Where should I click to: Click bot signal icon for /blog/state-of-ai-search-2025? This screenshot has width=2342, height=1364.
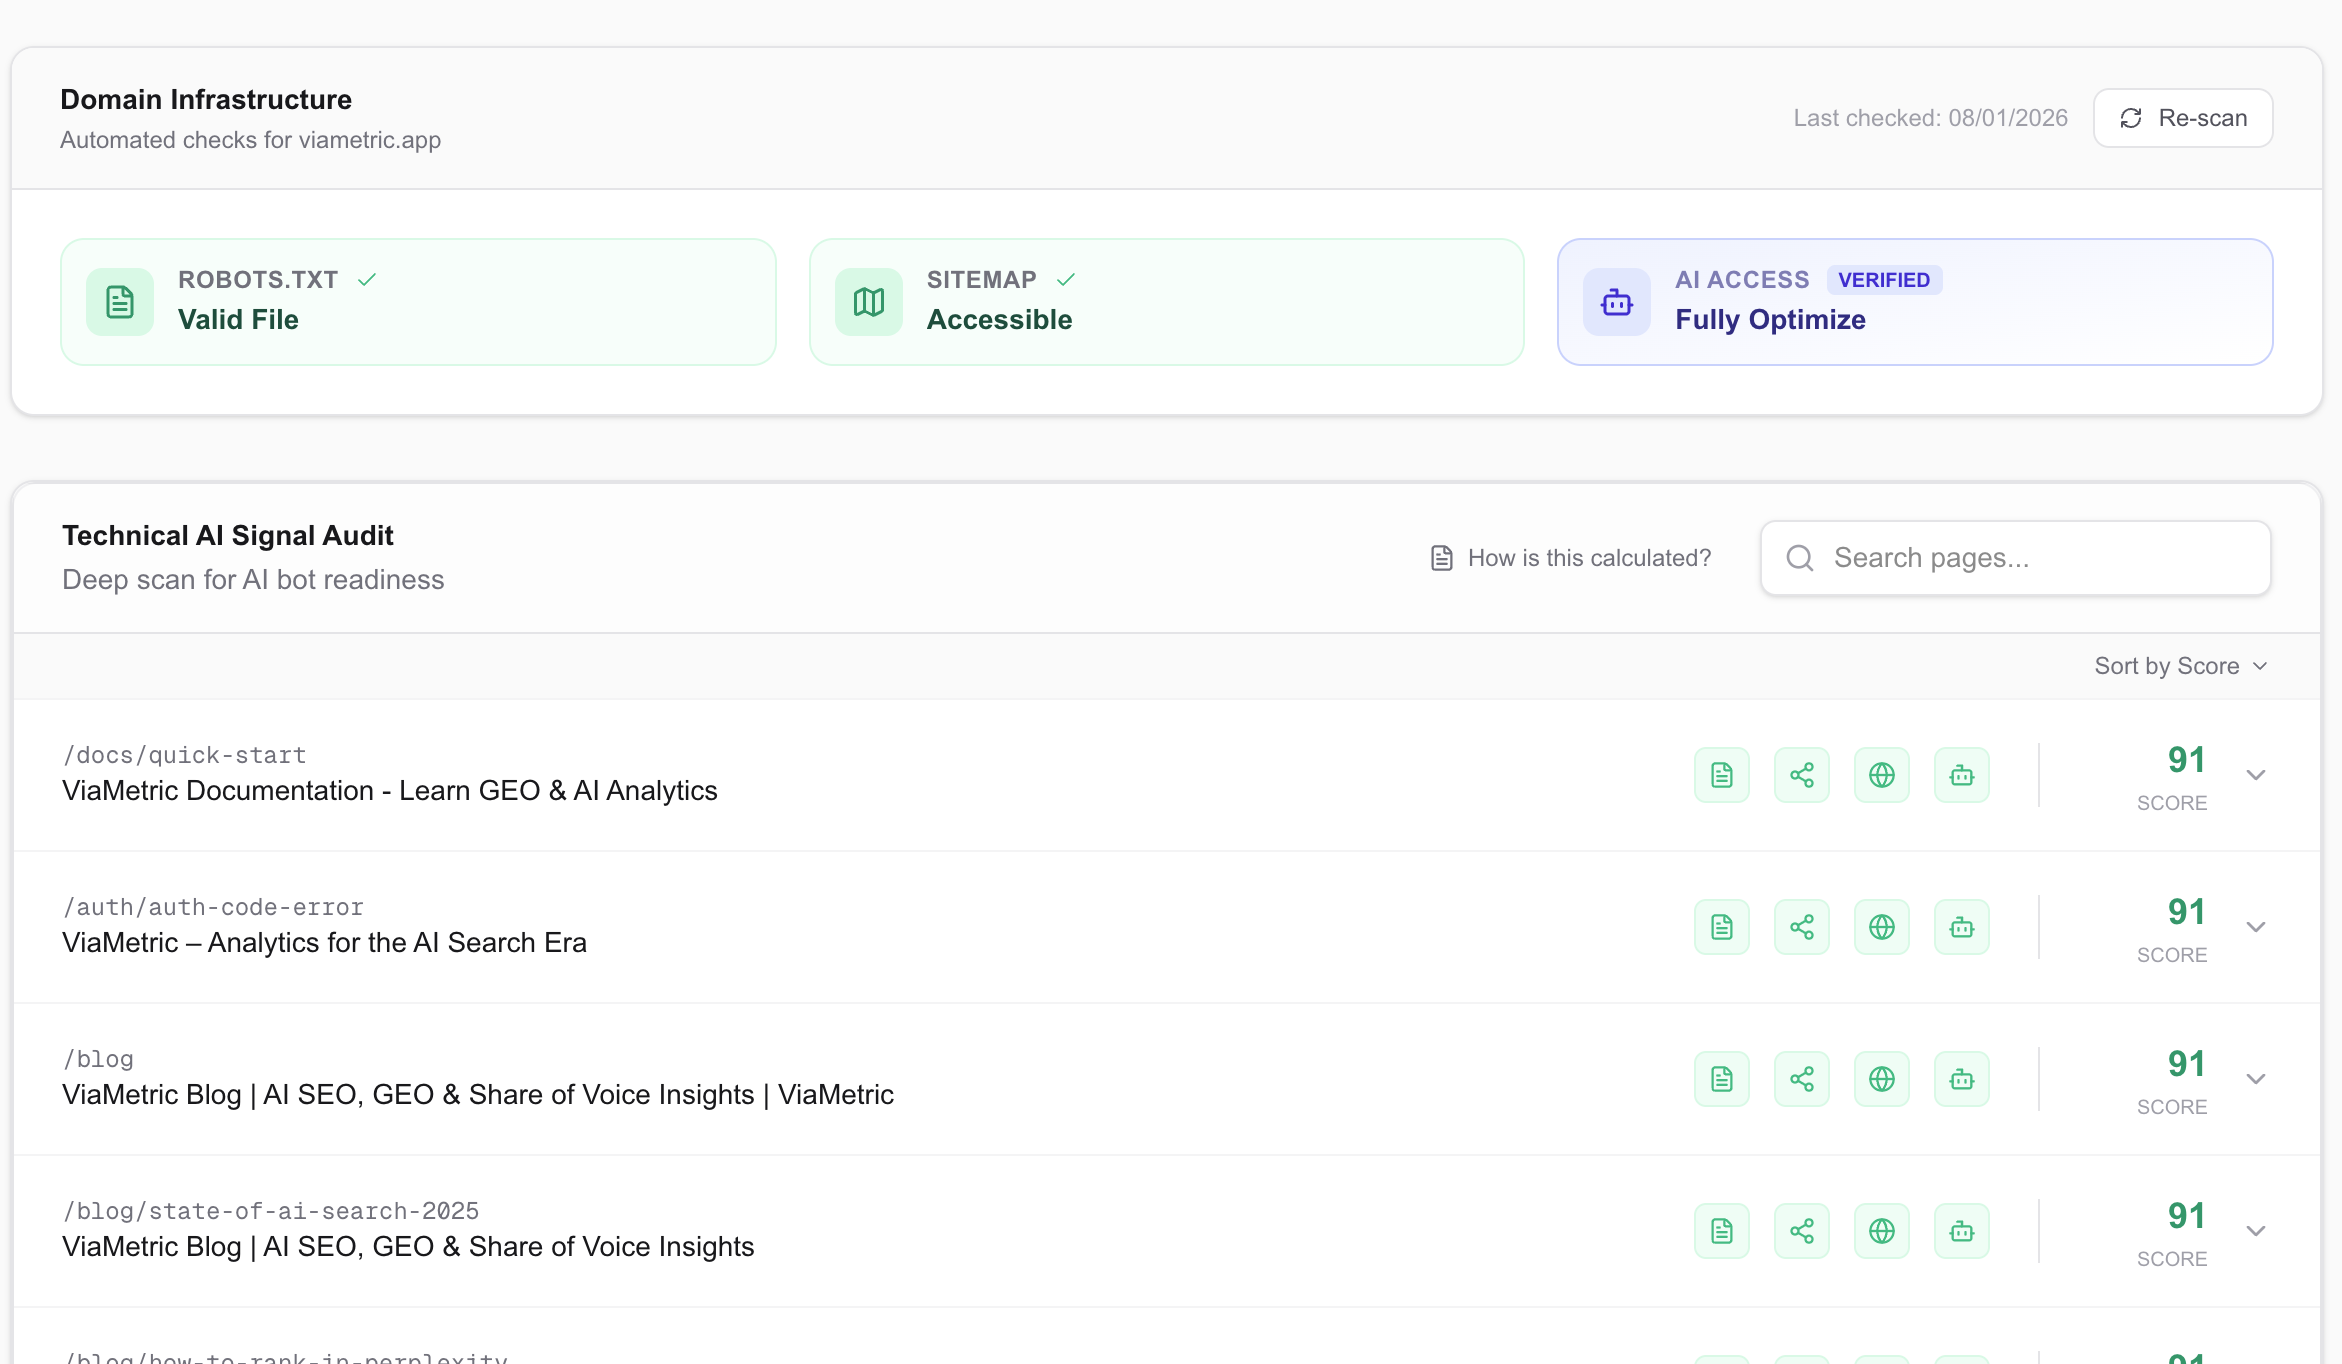tap(1961, 1231)
